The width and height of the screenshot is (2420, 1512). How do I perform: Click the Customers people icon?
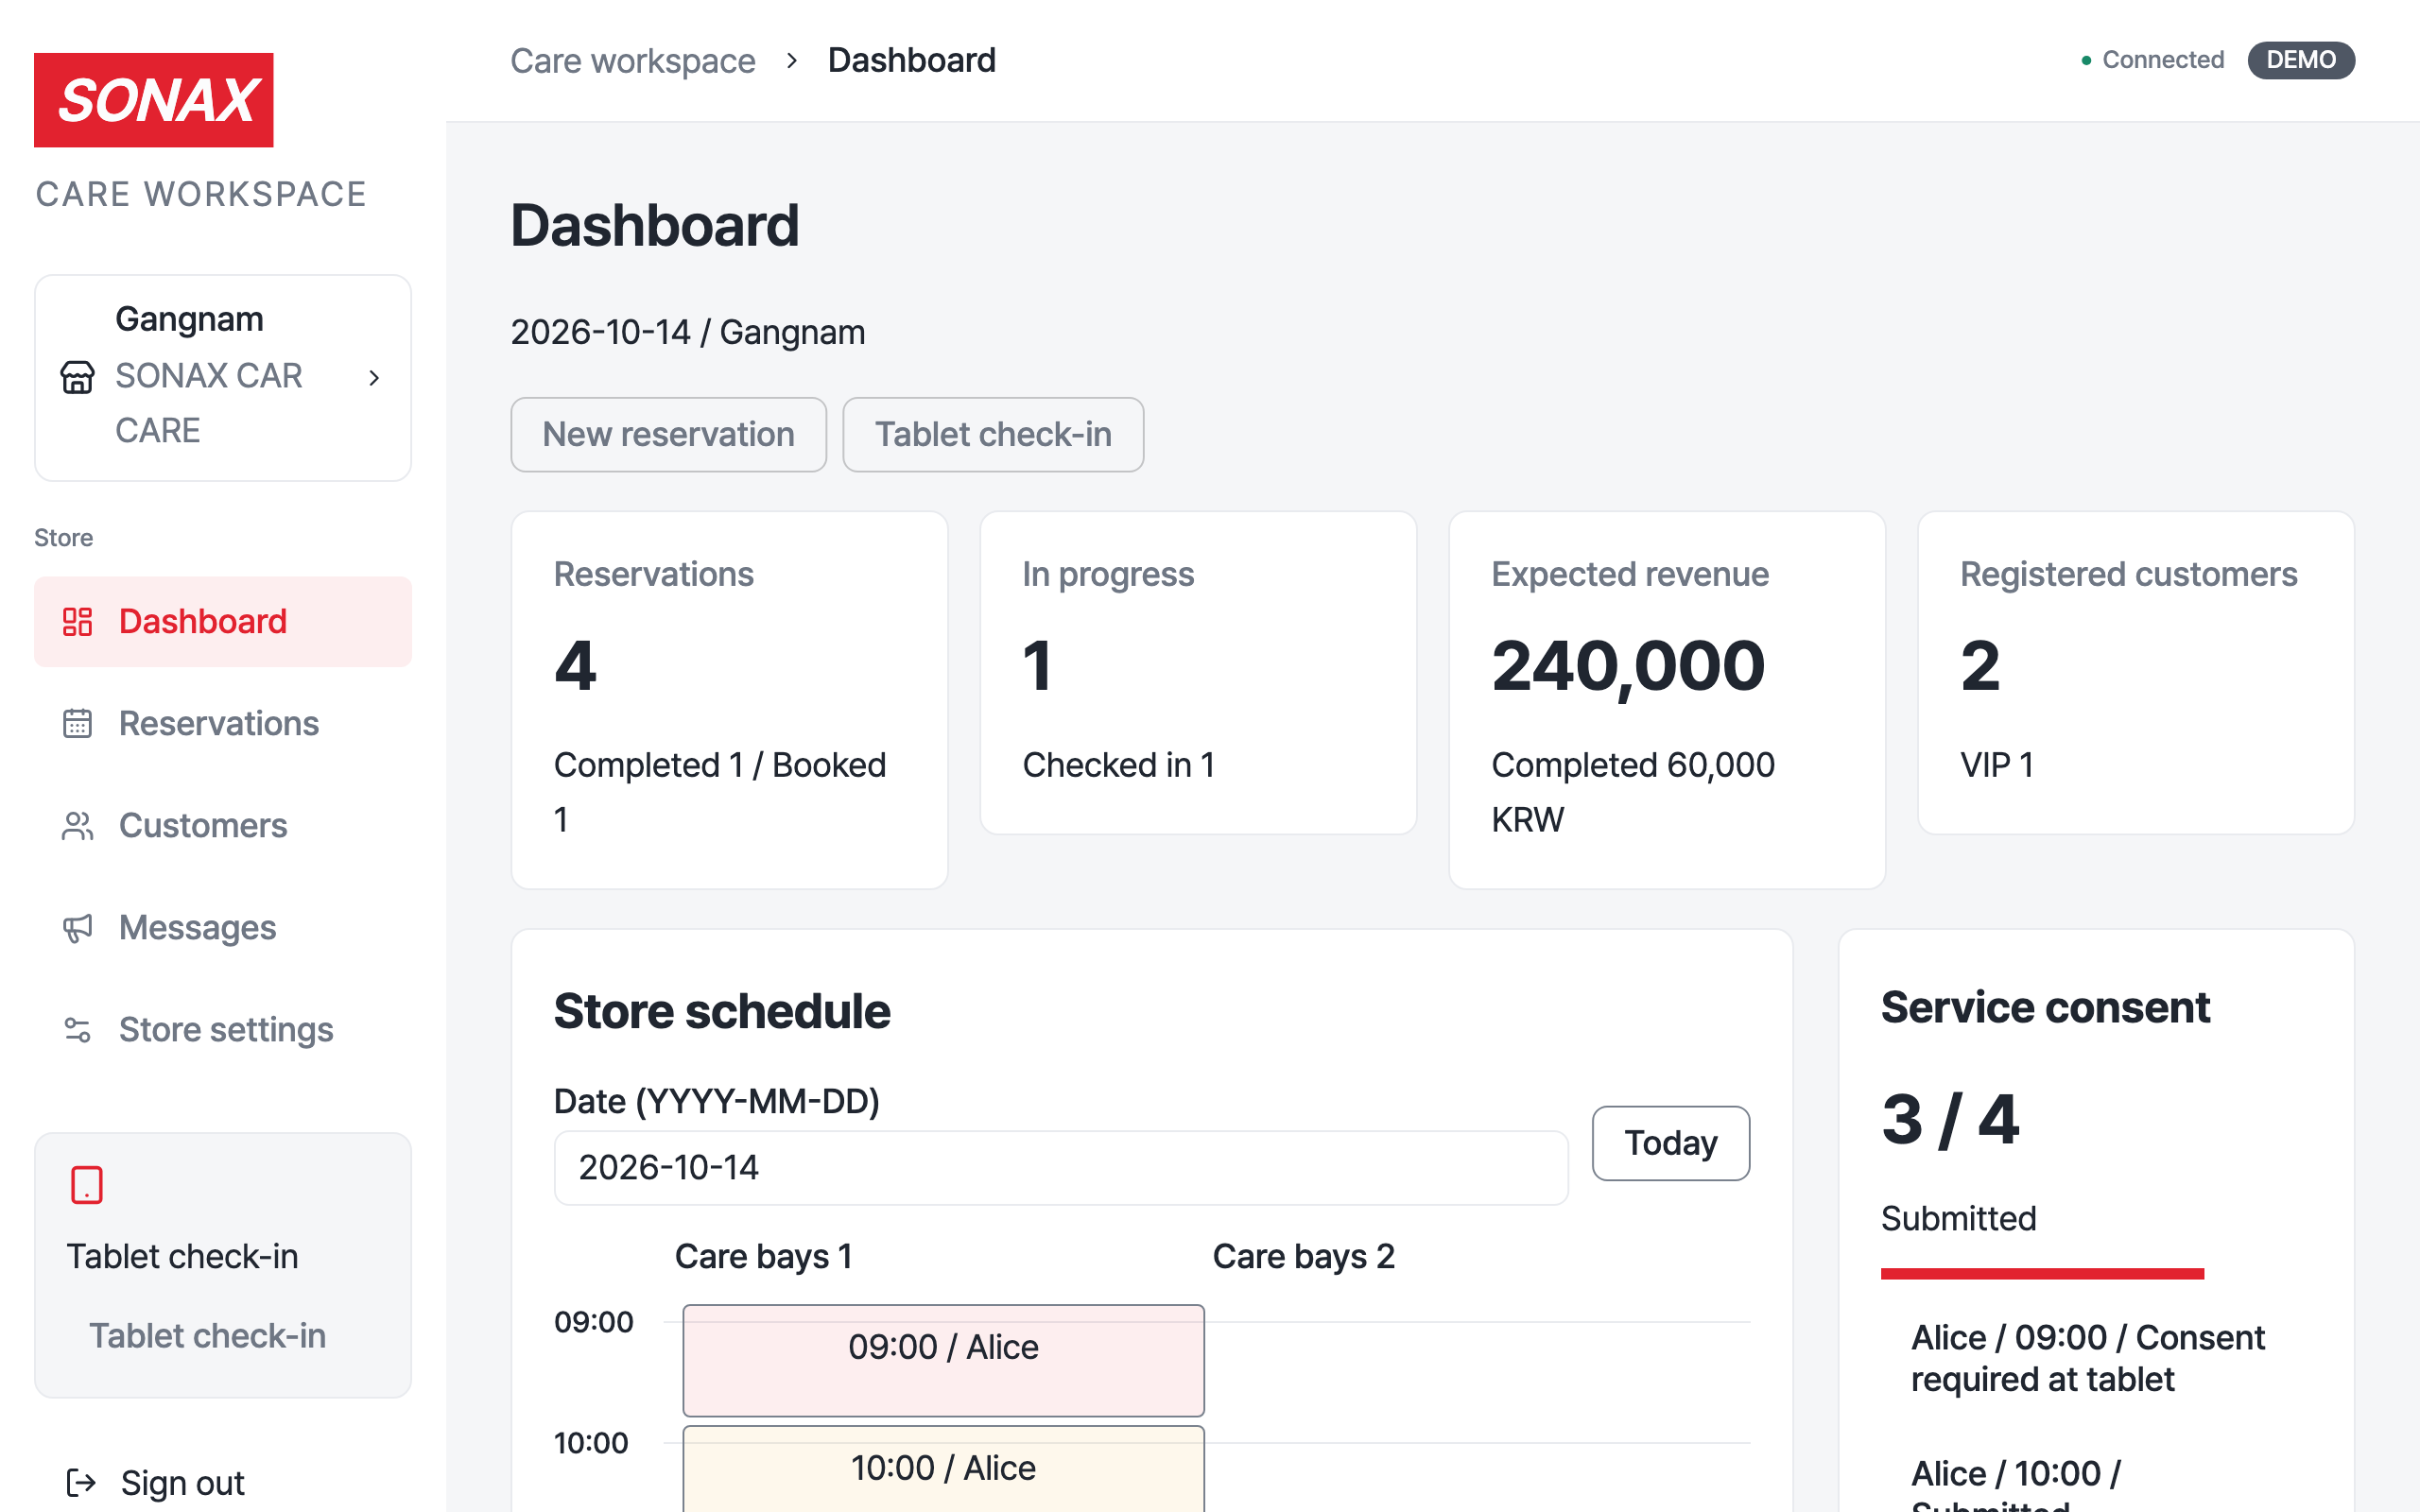pyautogui.click(x=77, y=825)
